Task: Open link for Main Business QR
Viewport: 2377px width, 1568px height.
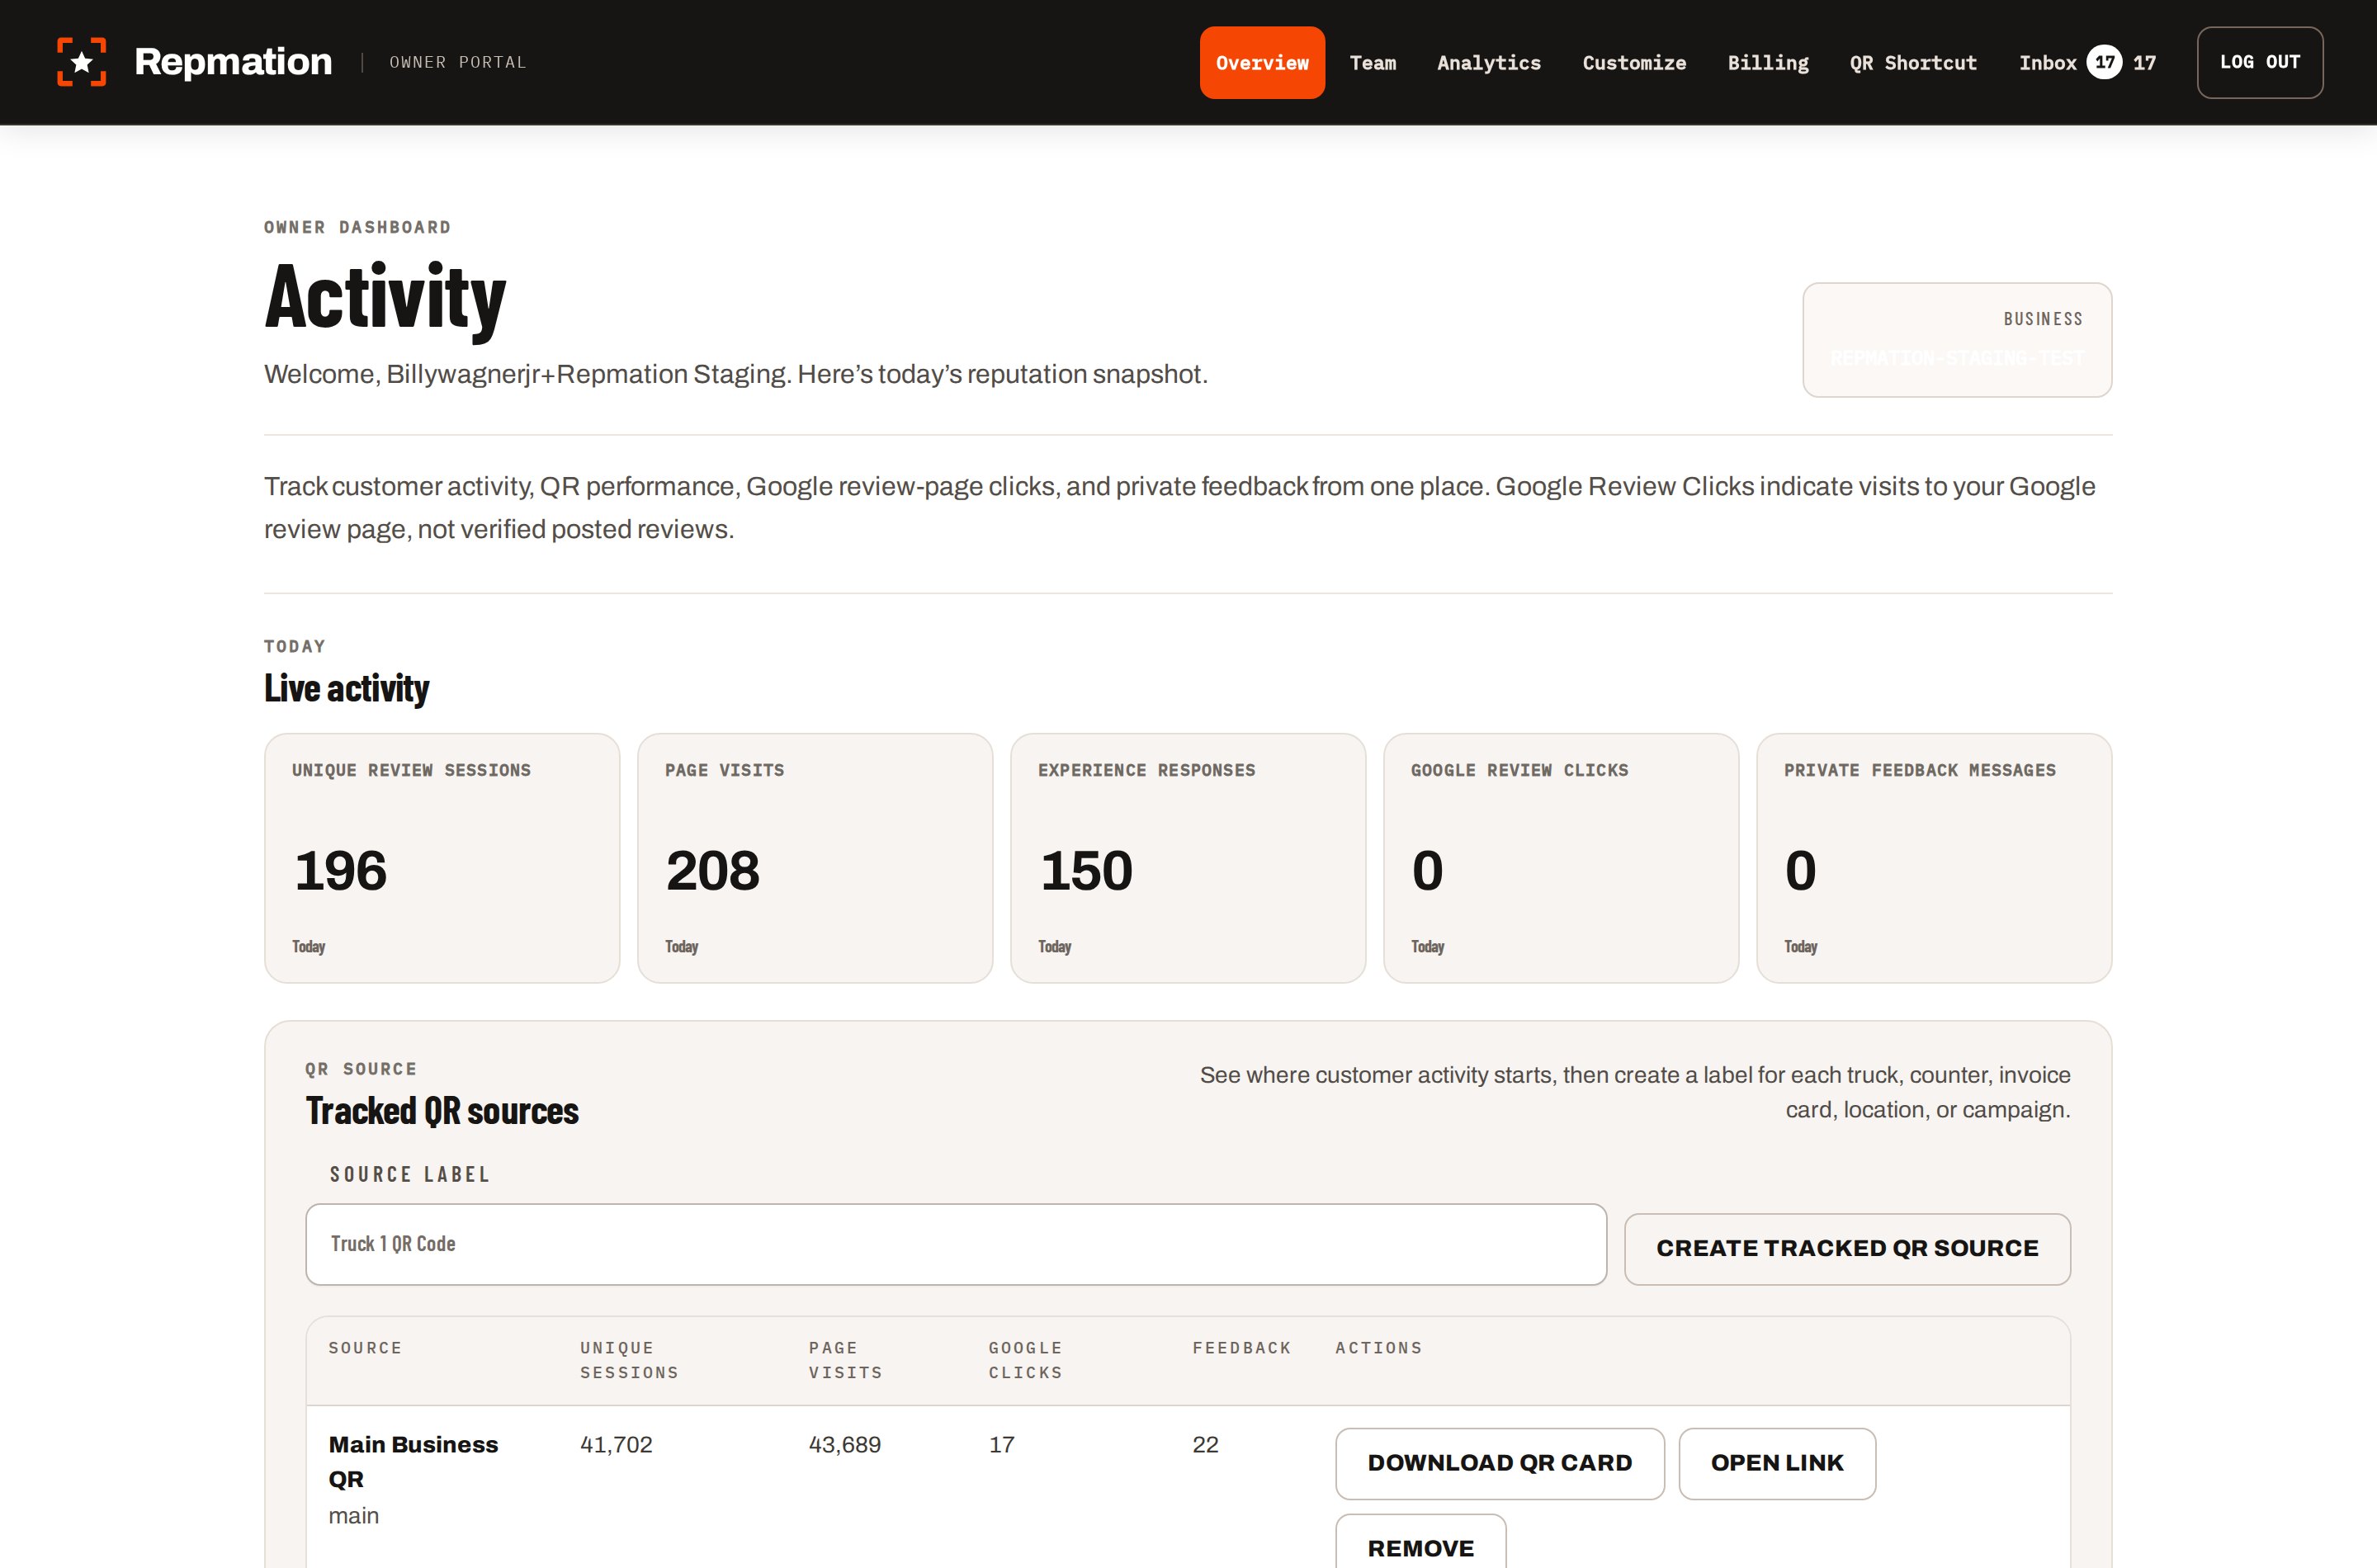Action: (x=1777, y=1463)
